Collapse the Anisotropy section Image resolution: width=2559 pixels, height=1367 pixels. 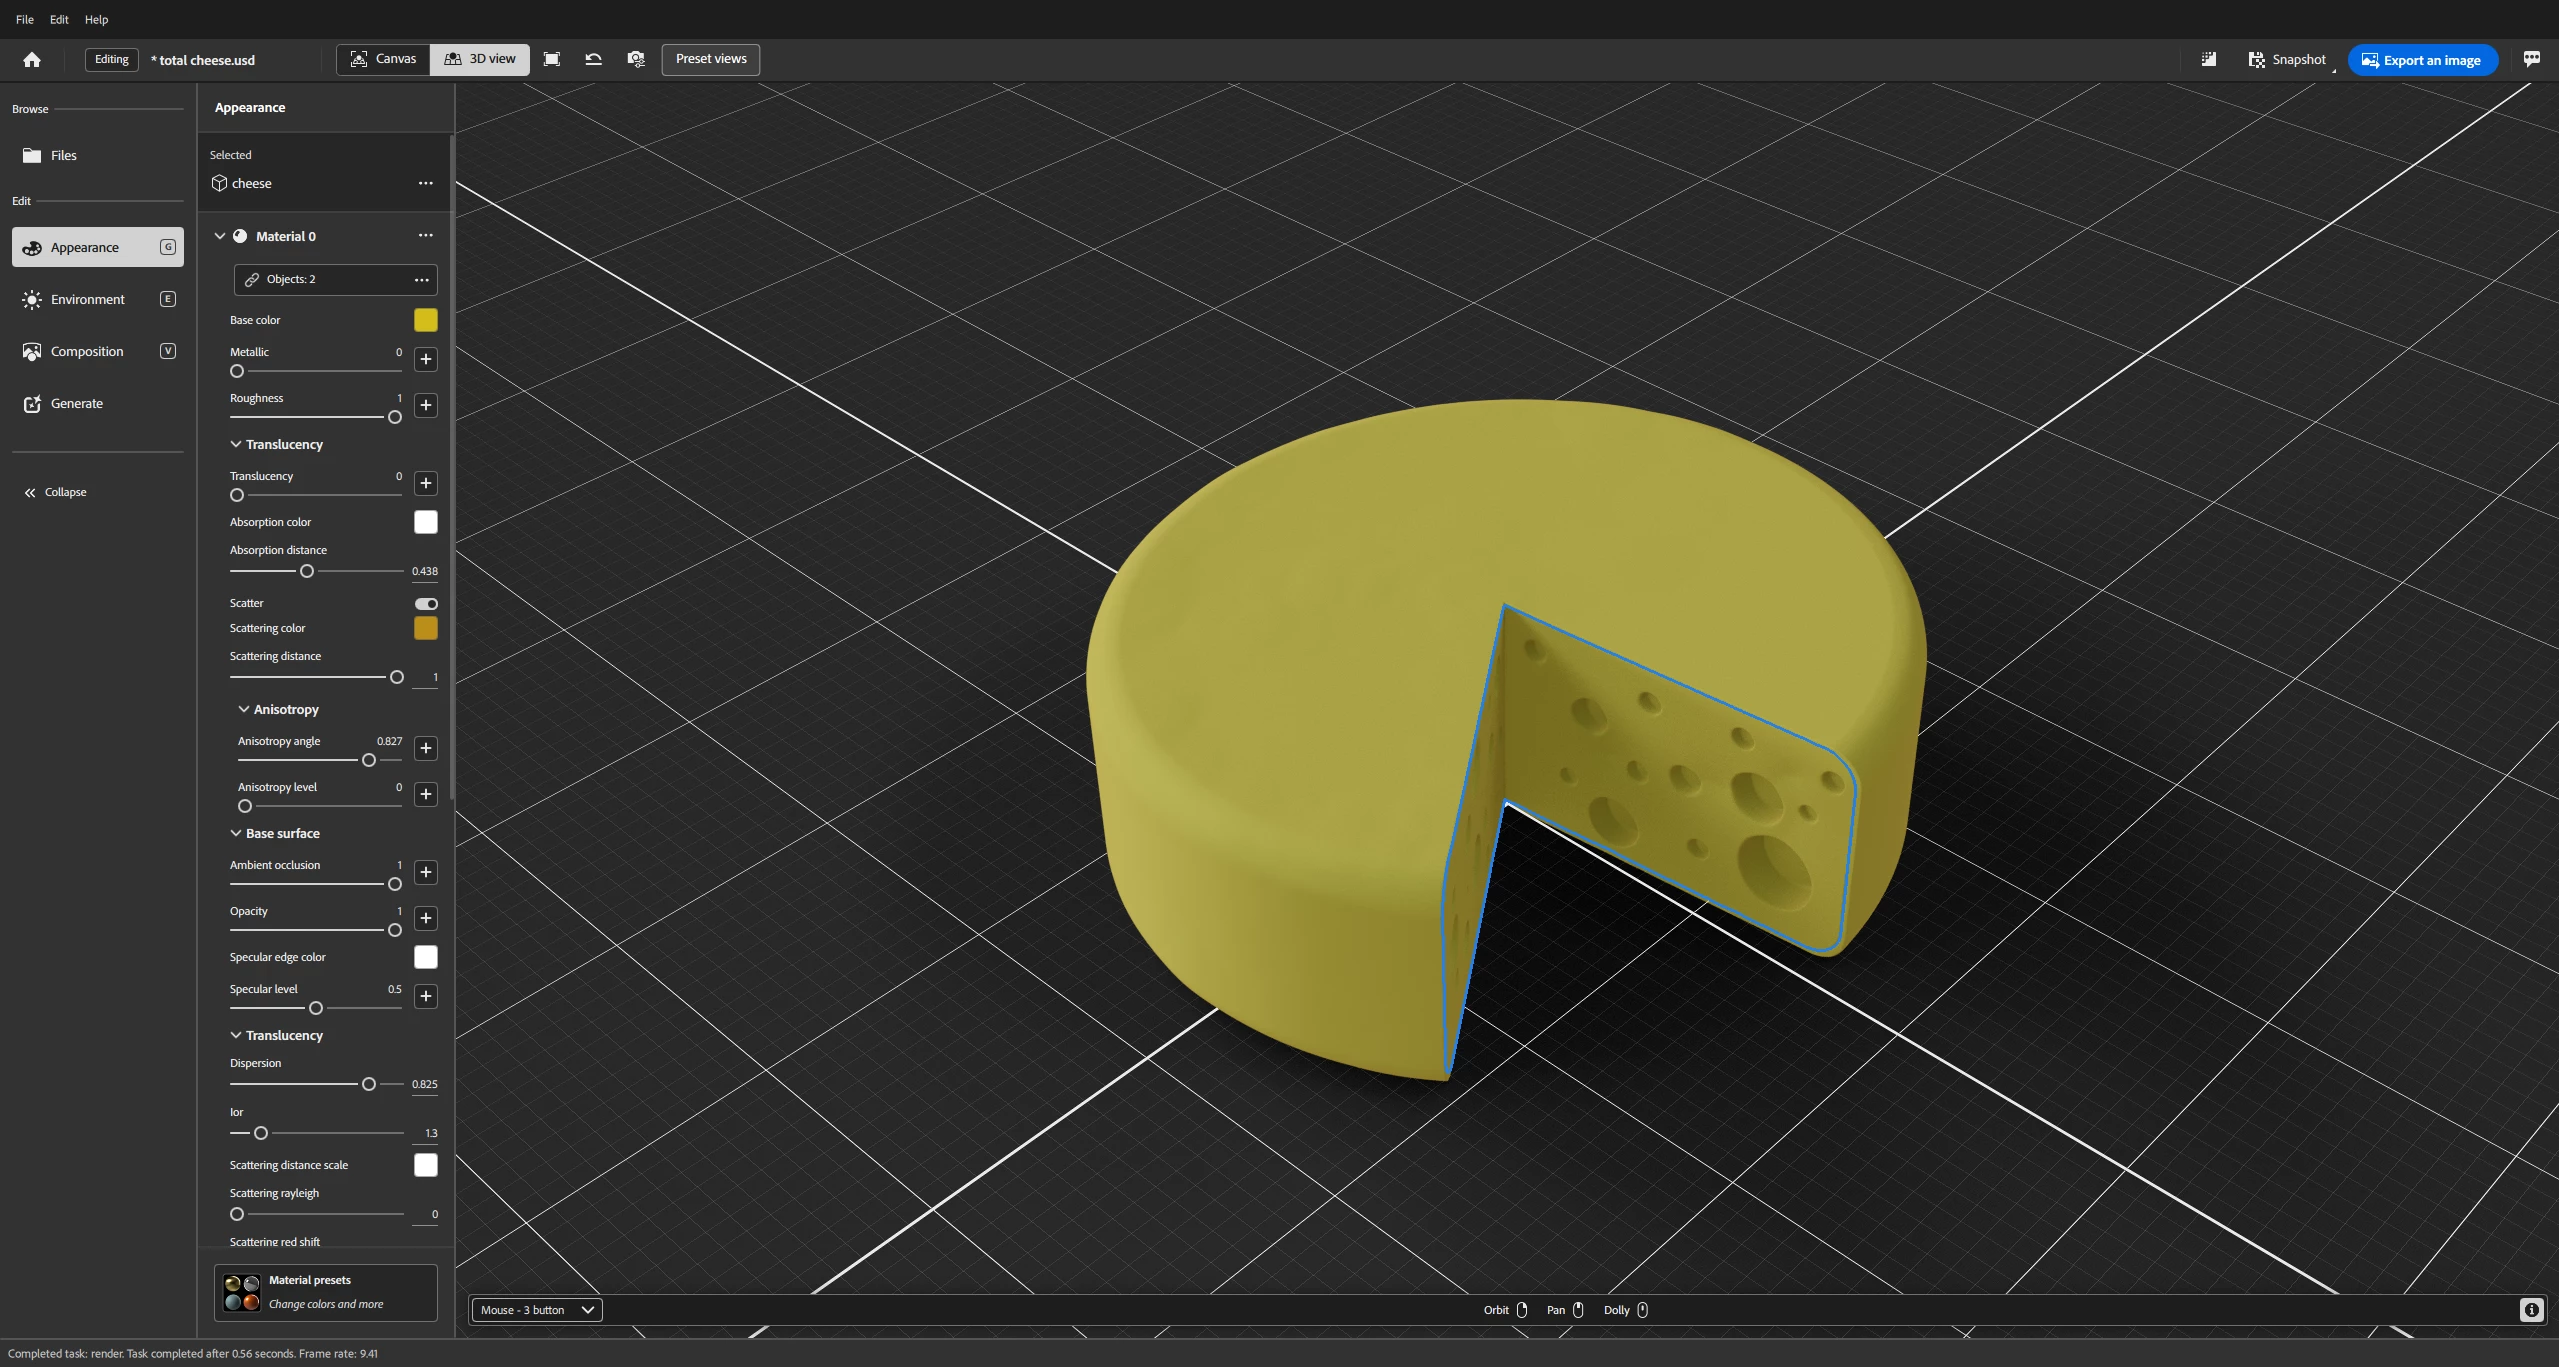point(243,709)
